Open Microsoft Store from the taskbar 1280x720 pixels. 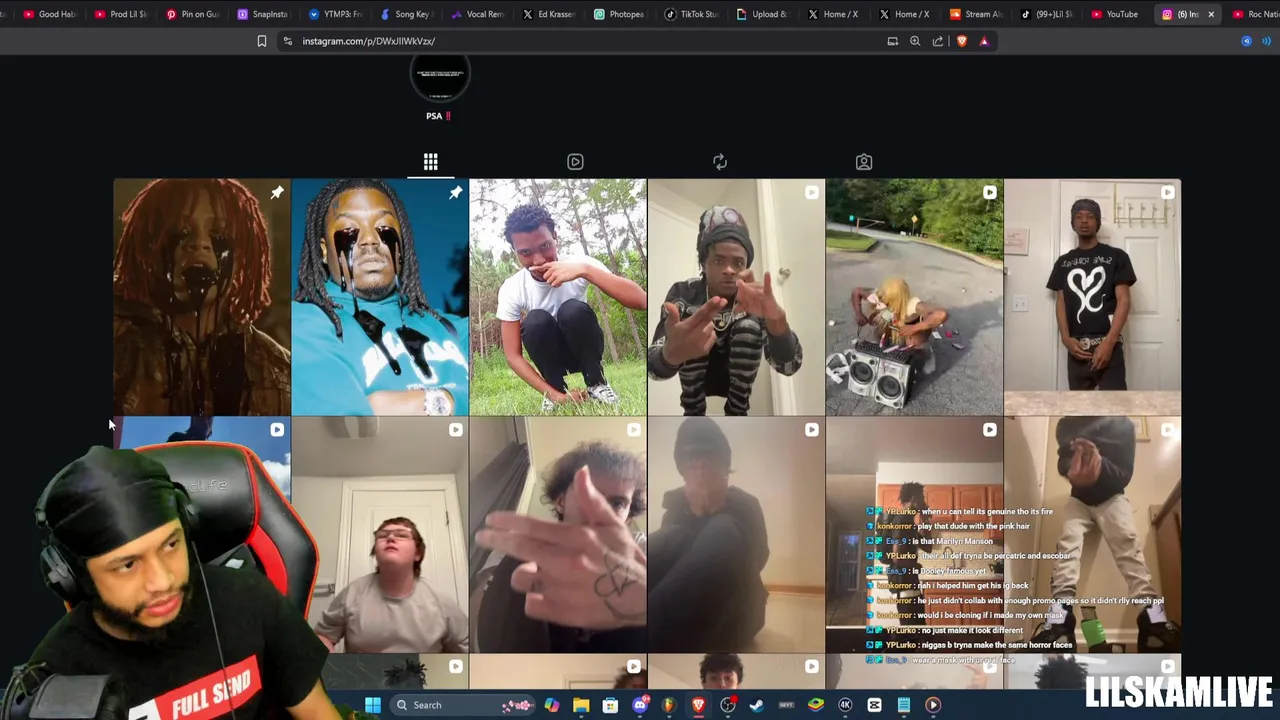tap(610, 705)
